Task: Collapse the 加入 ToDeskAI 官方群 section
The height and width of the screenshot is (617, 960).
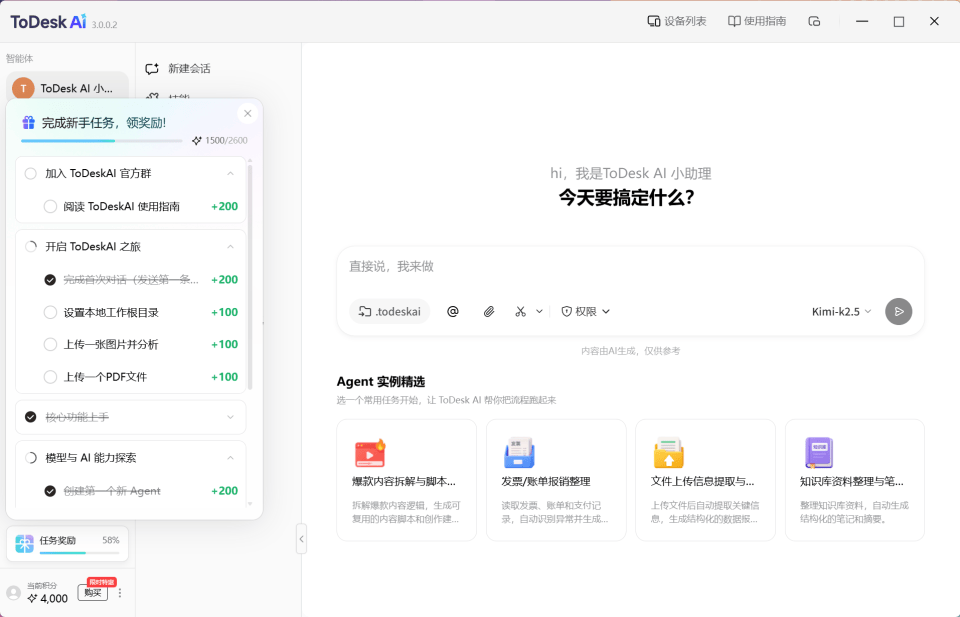Action: pyautogui.click(x=230, y=173)
